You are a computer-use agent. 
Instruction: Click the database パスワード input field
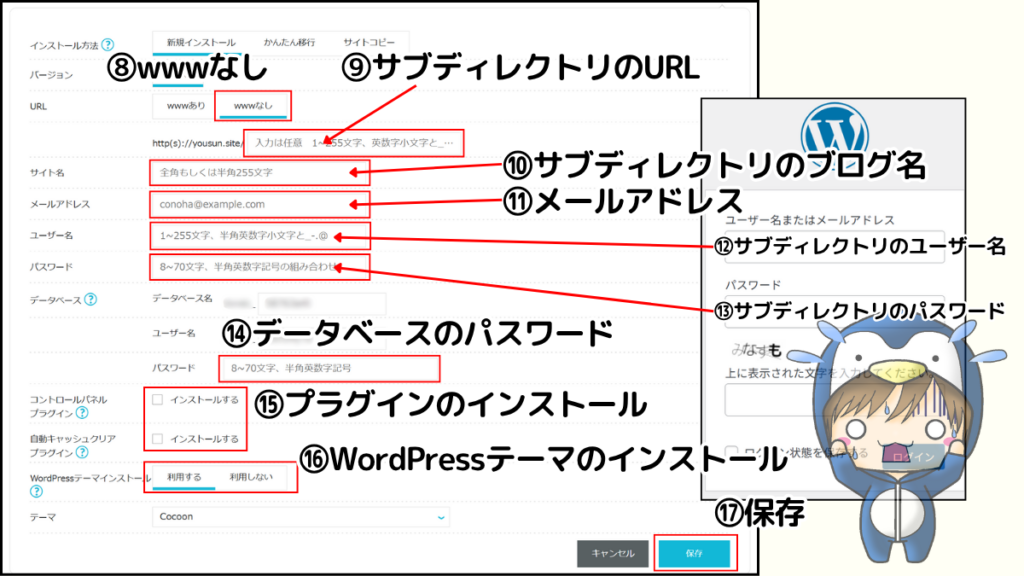tap(329, 369)
